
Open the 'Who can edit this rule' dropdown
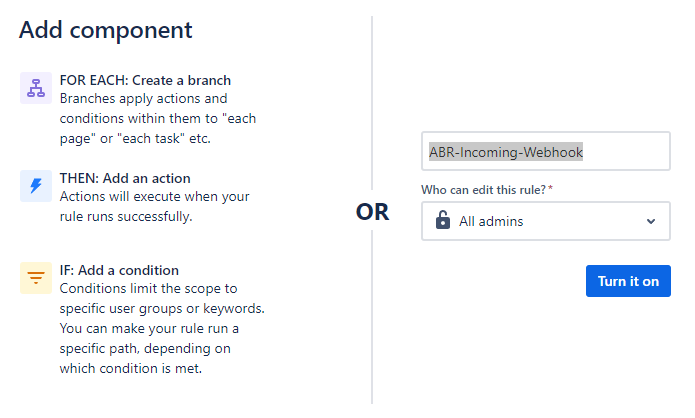[546, 221]
